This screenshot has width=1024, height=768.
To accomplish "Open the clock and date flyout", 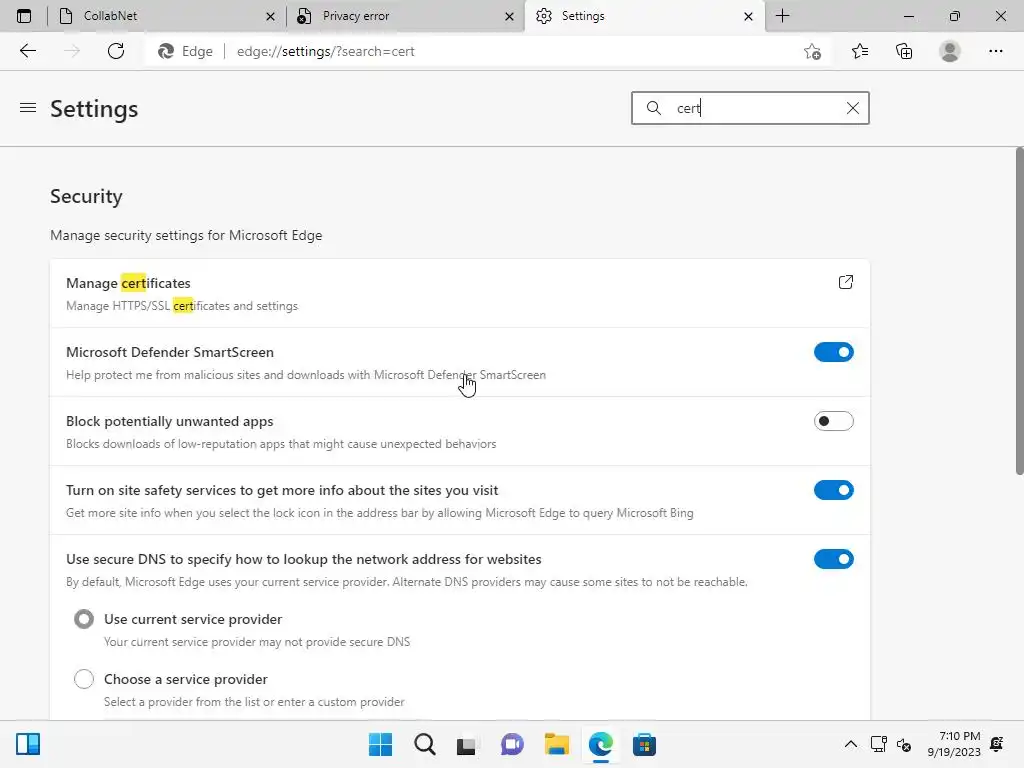I will (953, 744).
